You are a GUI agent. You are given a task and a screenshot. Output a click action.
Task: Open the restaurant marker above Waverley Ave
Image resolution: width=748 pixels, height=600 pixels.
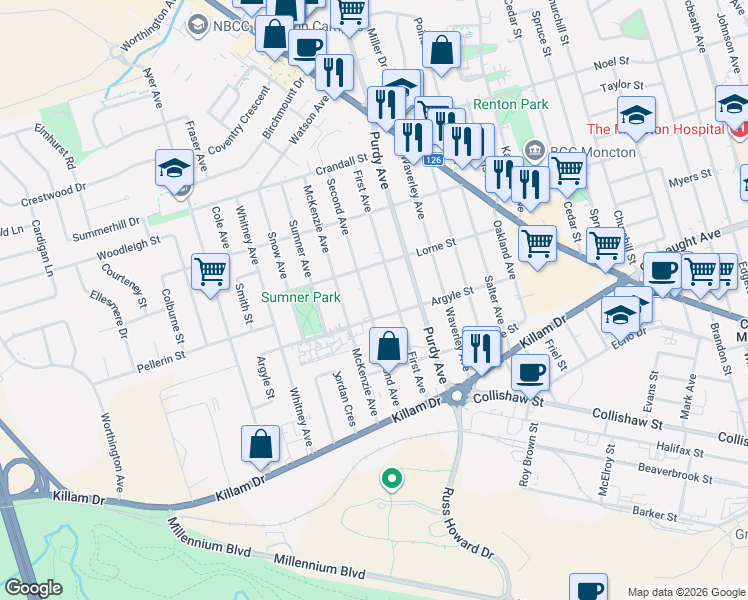414,141
